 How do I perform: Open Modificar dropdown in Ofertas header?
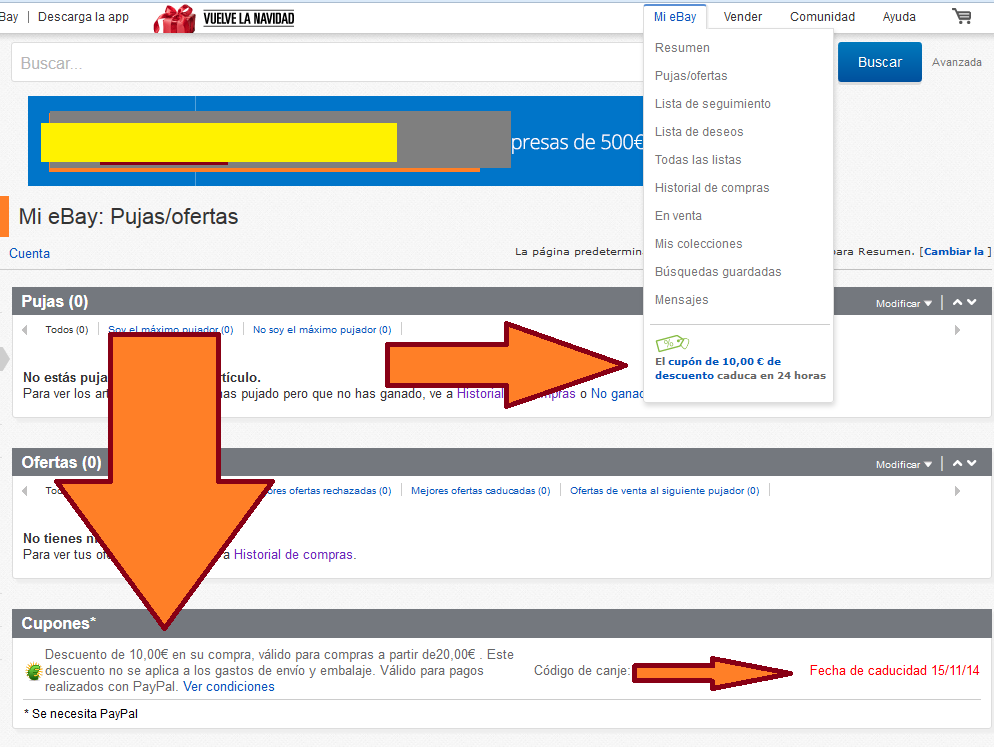point(904,465)
